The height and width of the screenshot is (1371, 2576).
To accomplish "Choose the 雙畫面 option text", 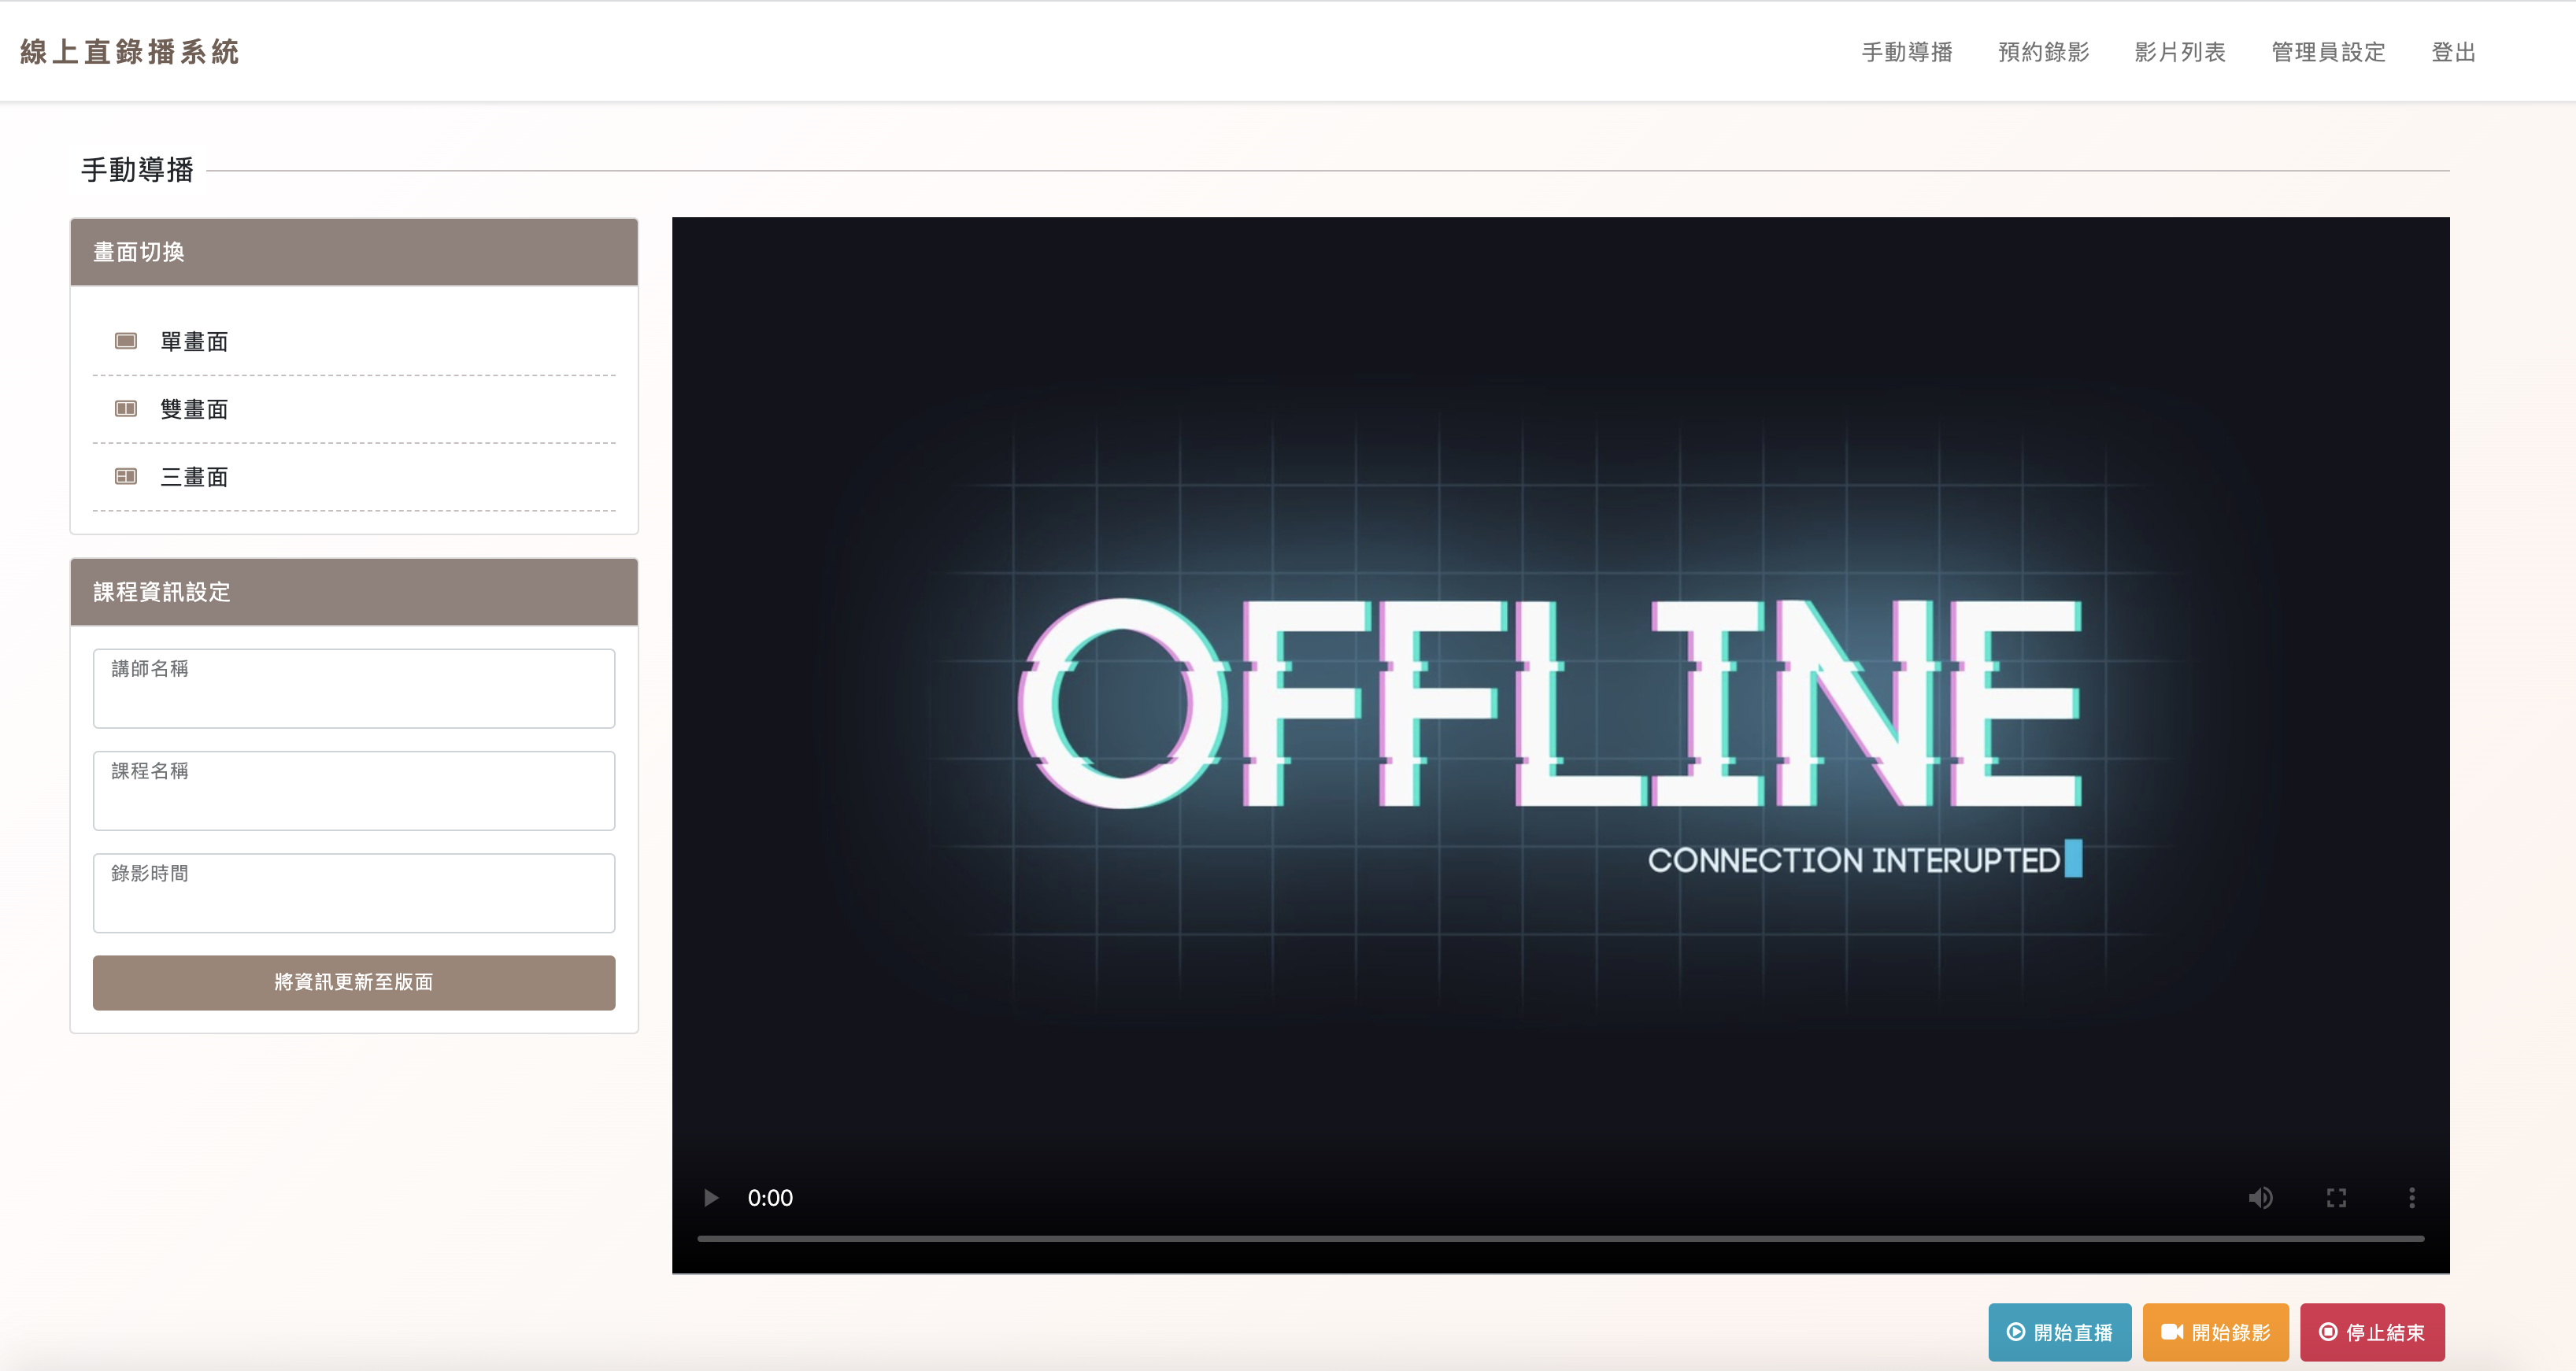I will tap(194, 409).
